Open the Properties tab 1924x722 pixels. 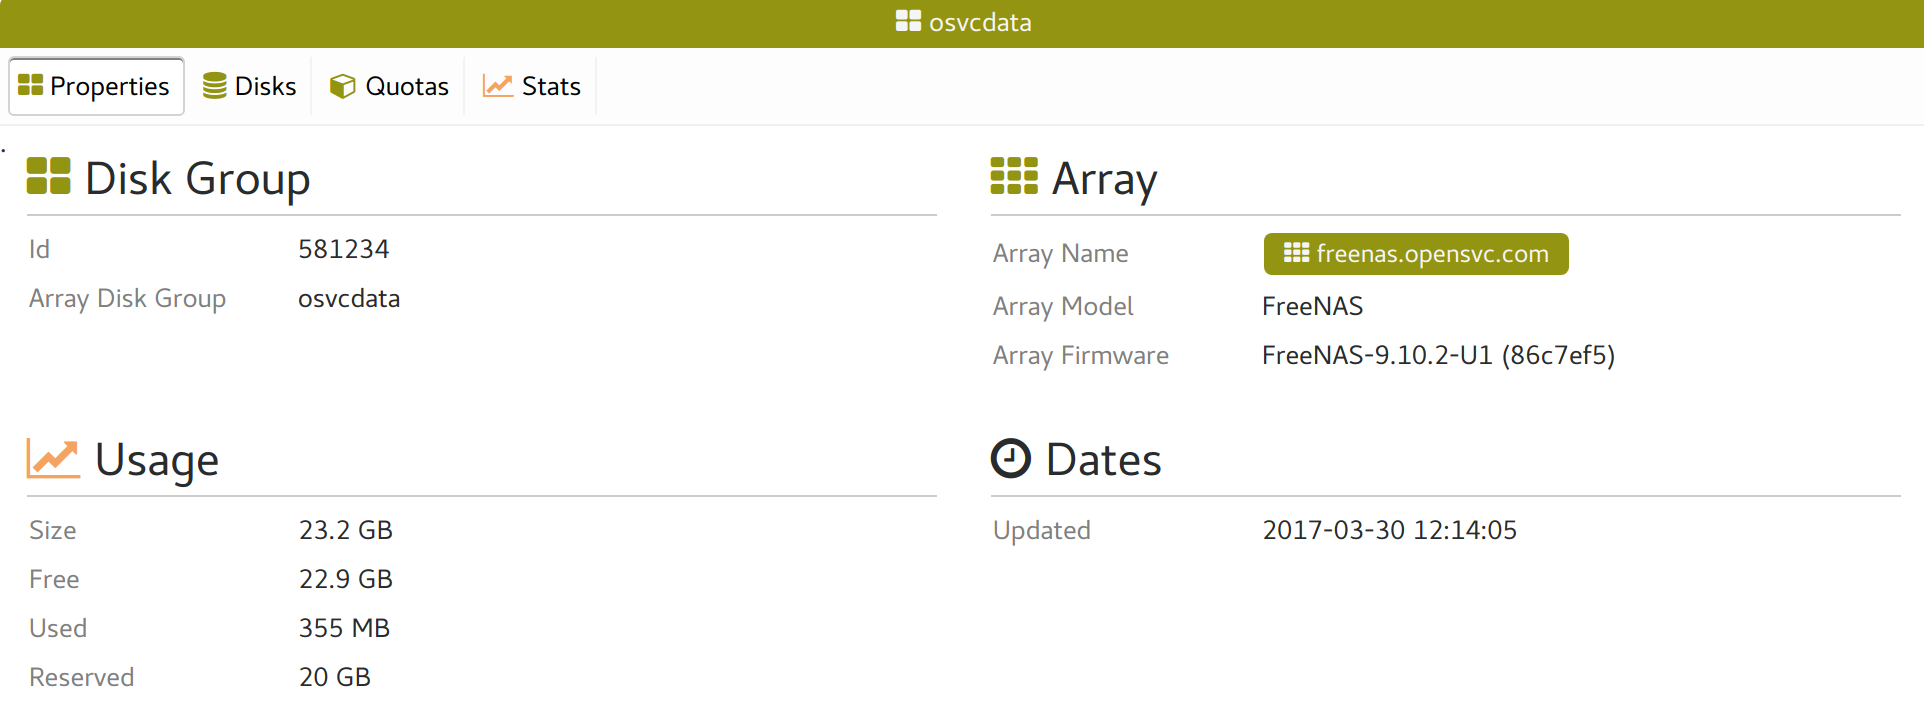(x=96, y=87)
